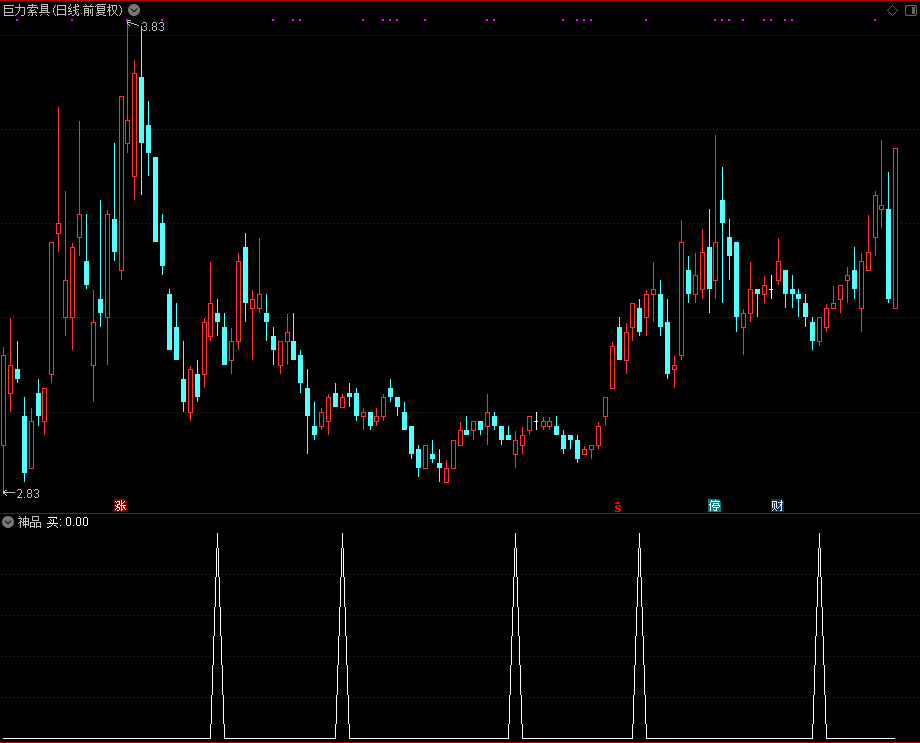The width and height of the screenshot is (920, 743).
Task: Open the dropdown arrow beside 巨力索具 title
Action: (x=134, y=10)
